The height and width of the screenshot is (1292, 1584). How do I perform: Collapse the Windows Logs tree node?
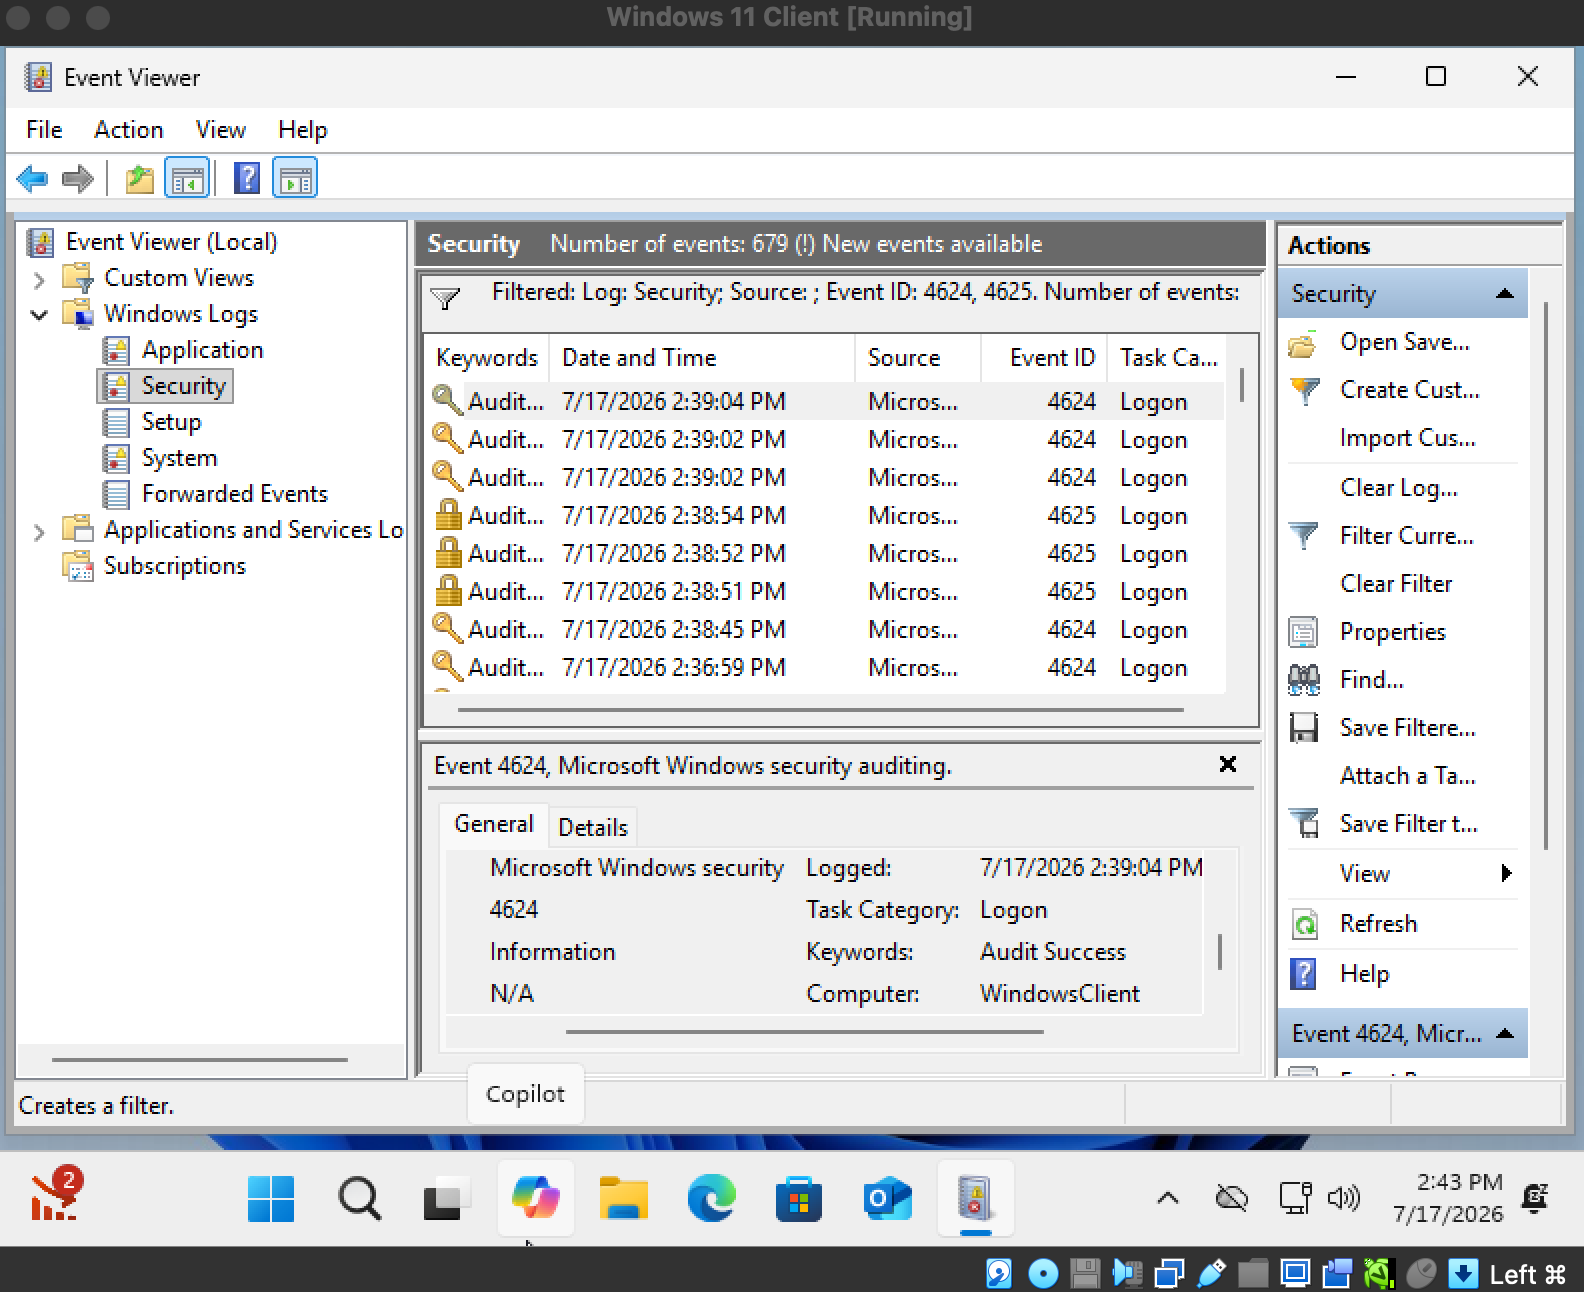[x=39, y=315]
